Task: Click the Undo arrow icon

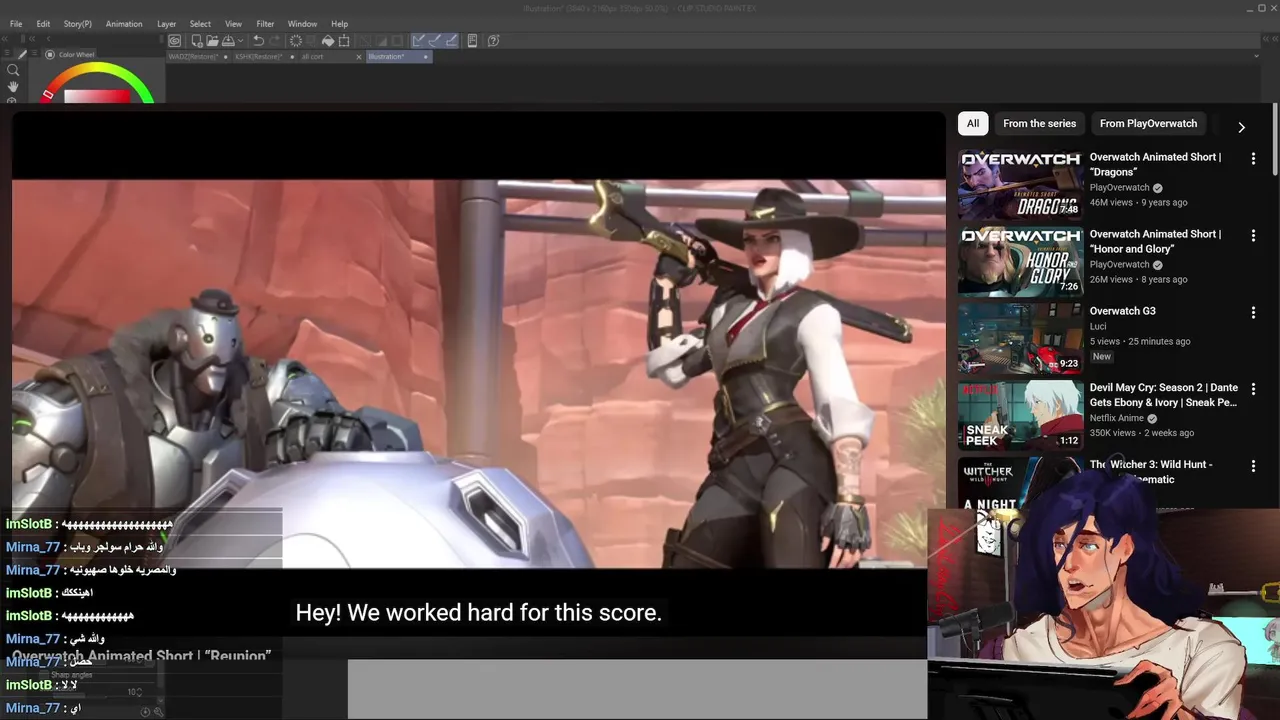Action: point(259,41)
